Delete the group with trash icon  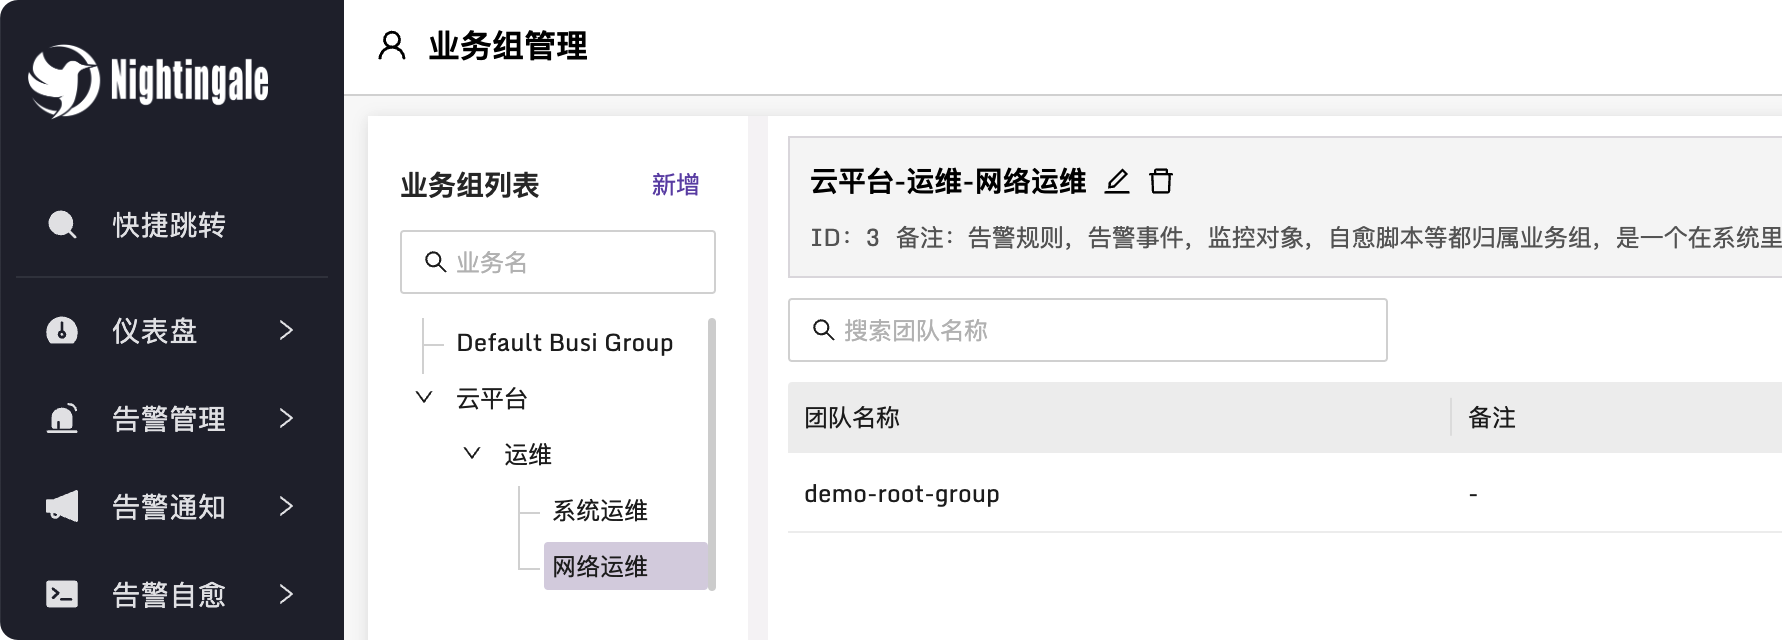(1161, 181)
